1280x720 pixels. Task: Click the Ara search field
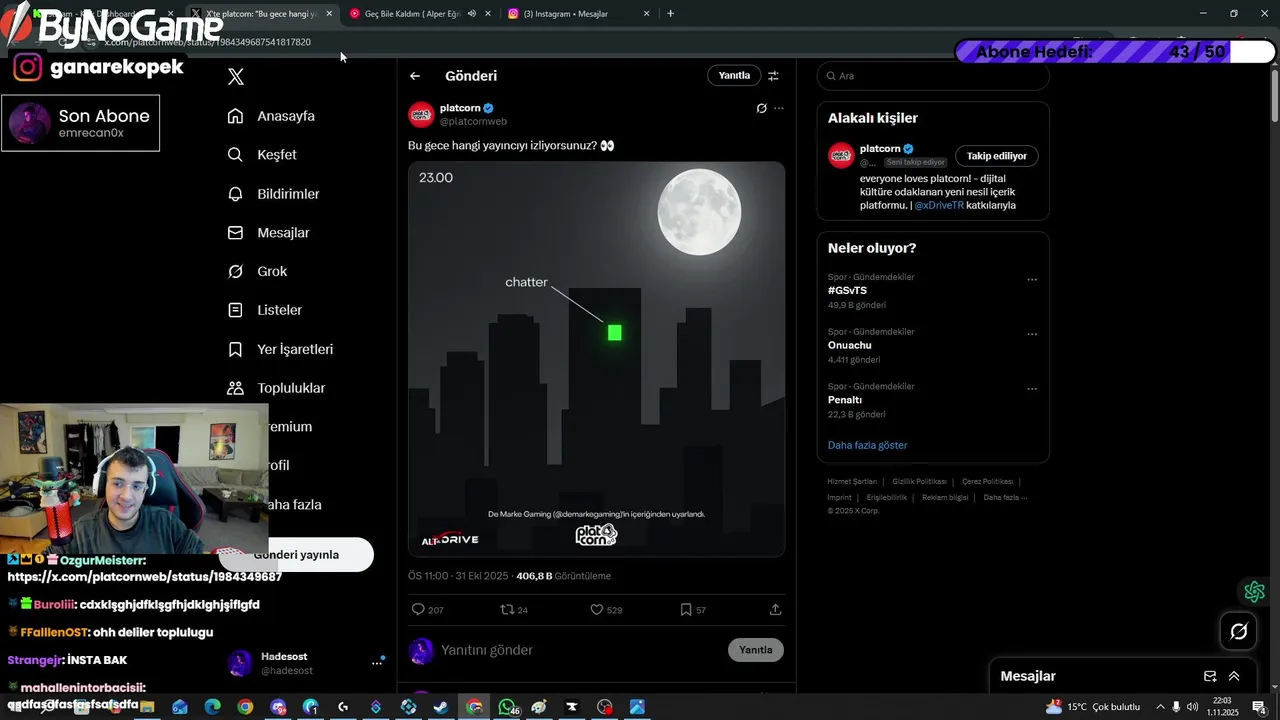coord(933,76)
